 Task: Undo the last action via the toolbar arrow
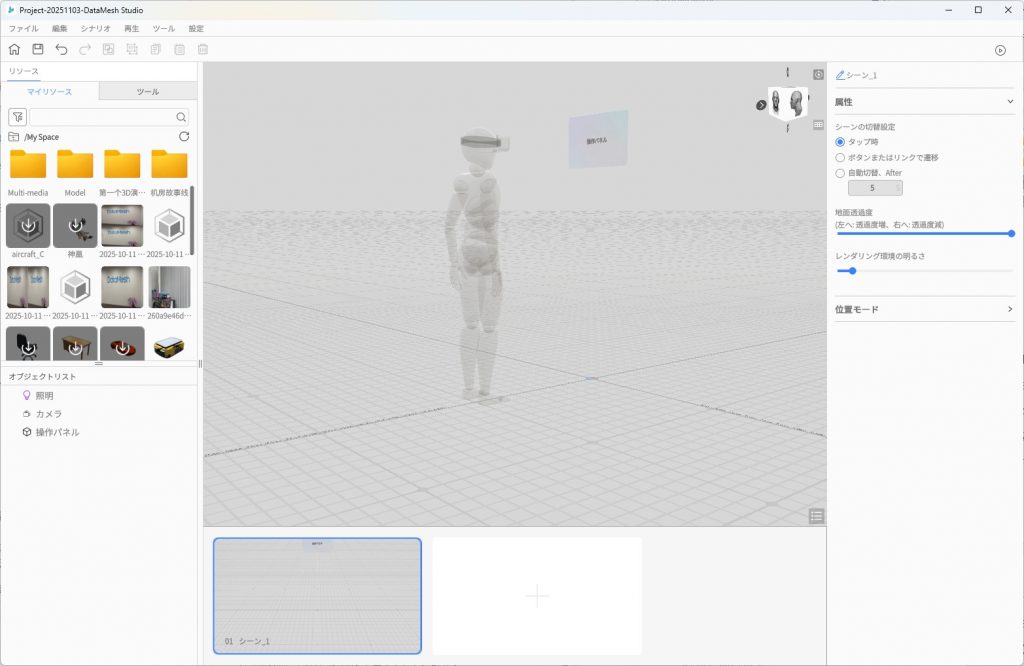(62, 49)
